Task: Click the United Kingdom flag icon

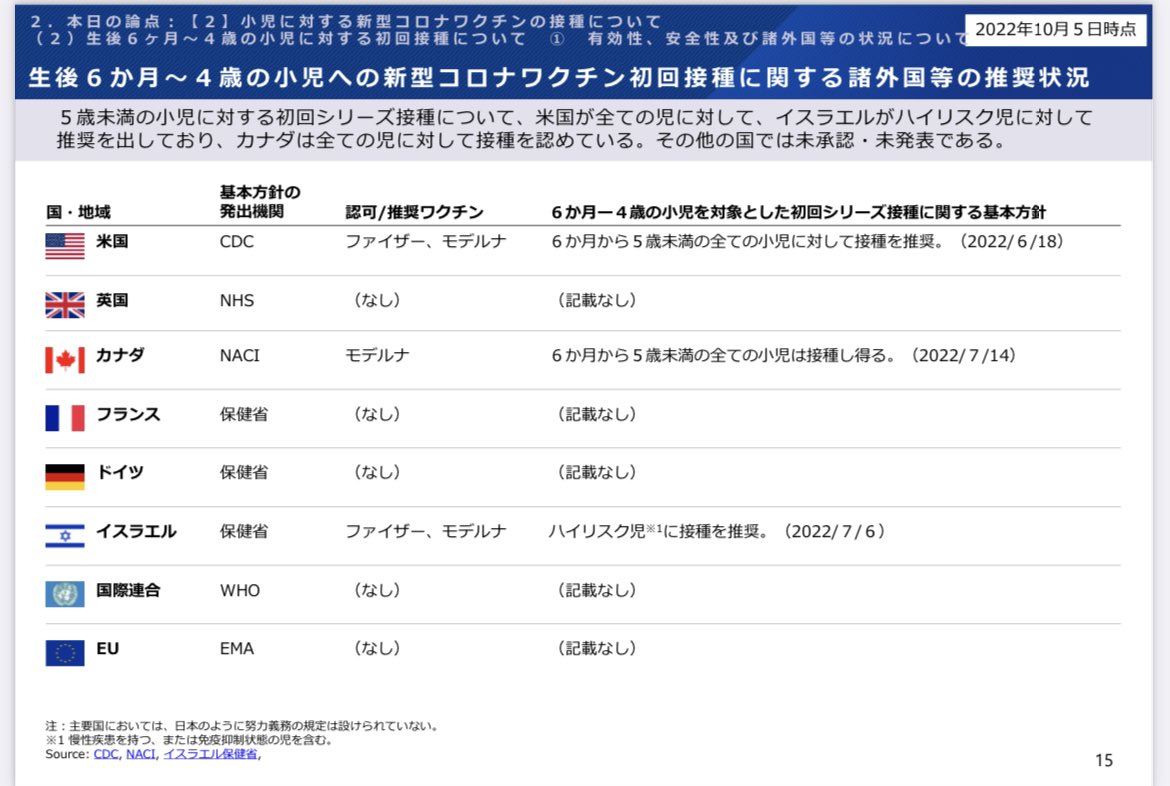Action: point(65,305)
